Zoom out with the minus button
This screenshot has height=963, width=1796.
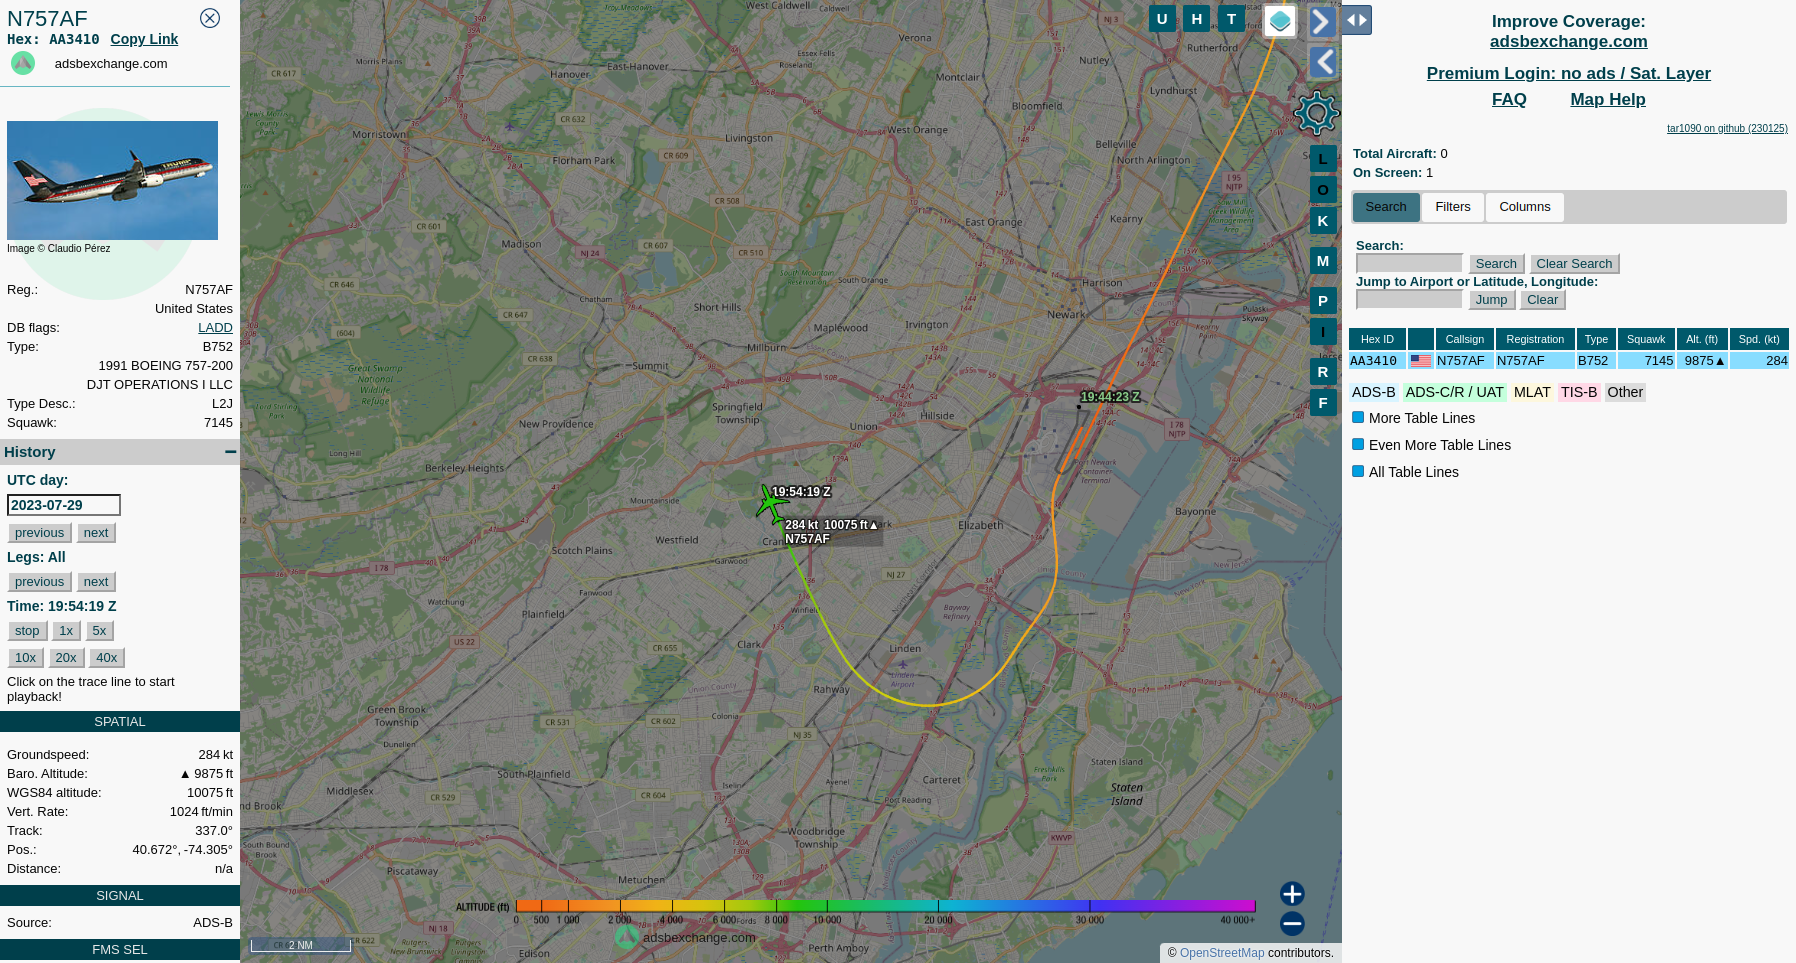pyautogui.click(x=1292, y=924)
